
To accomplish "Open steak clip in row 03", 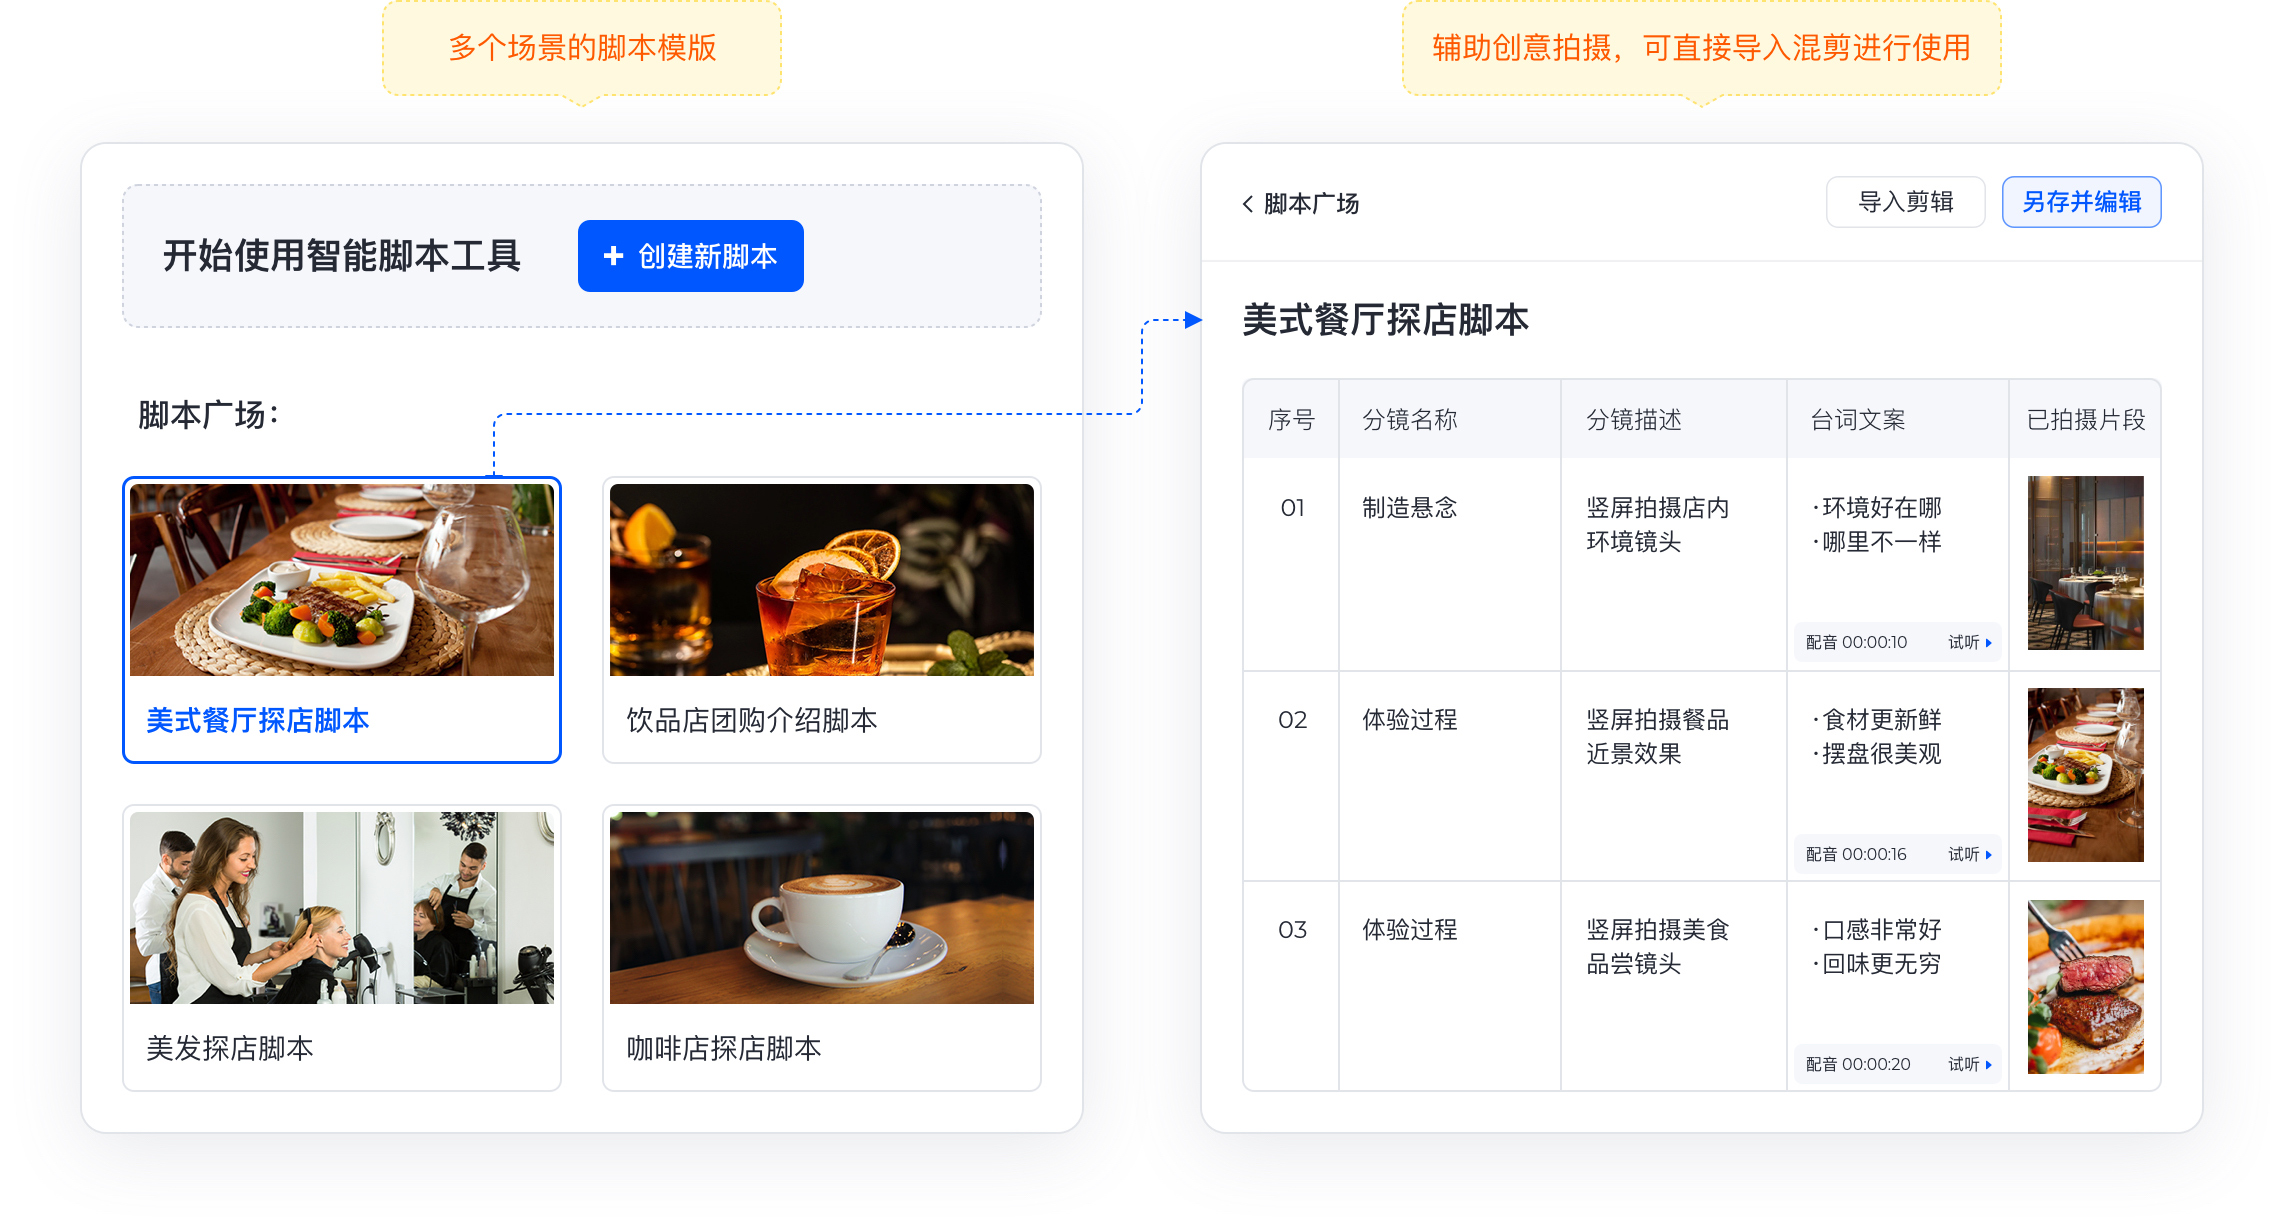I will (2085, 987).
